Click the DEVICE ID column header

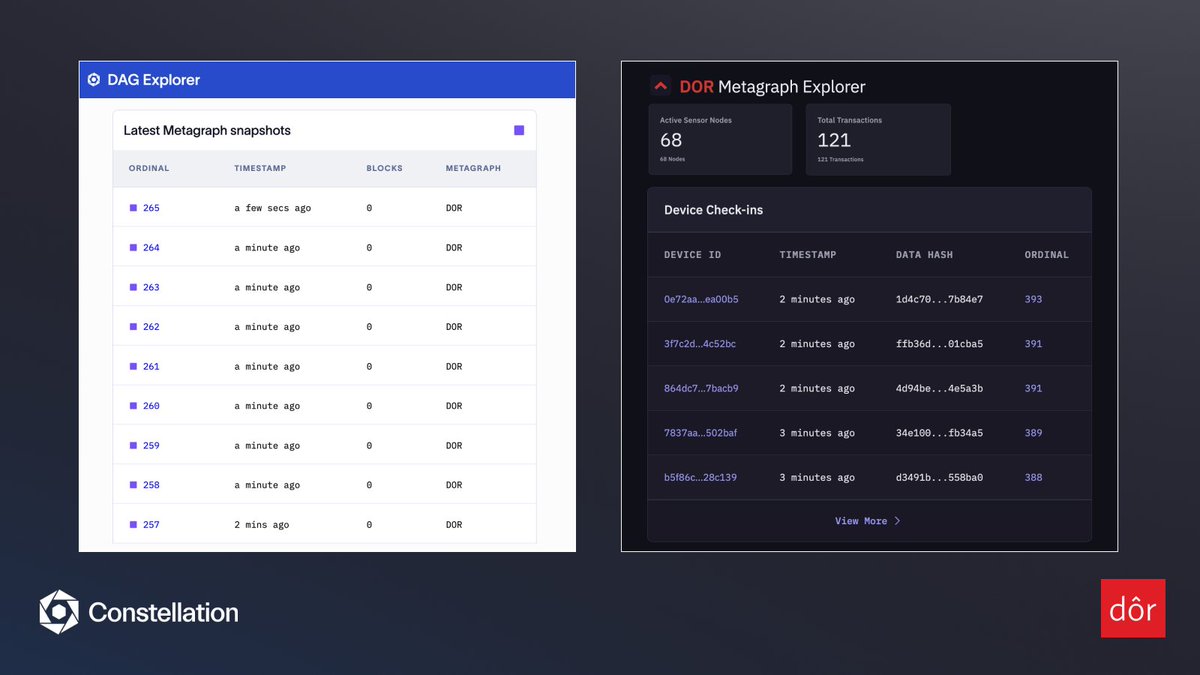tap(692, 255)
